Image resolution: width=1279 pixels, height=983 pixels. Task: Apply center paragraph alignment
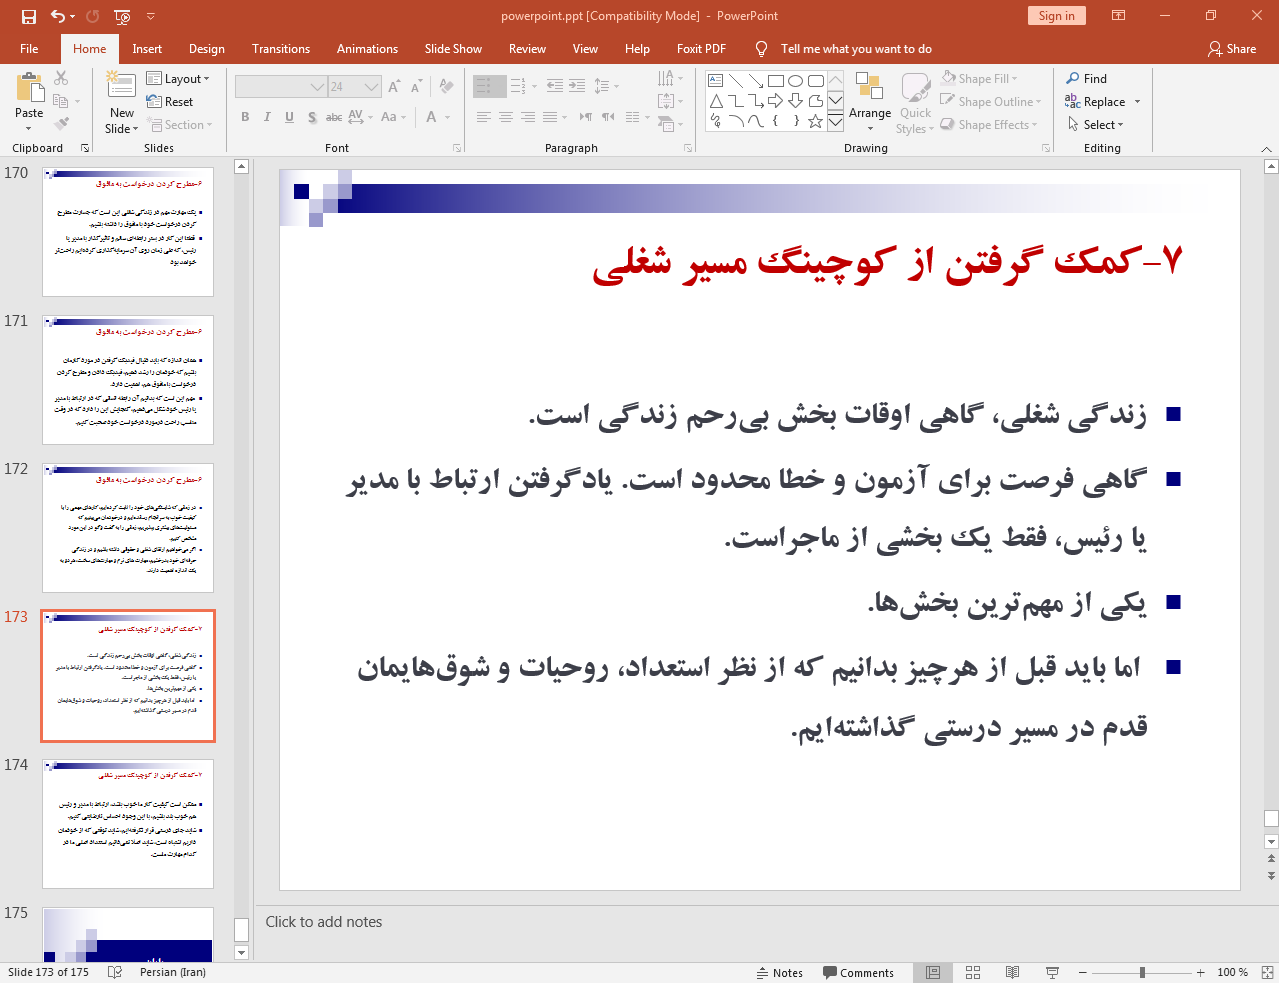pos(505,117)
